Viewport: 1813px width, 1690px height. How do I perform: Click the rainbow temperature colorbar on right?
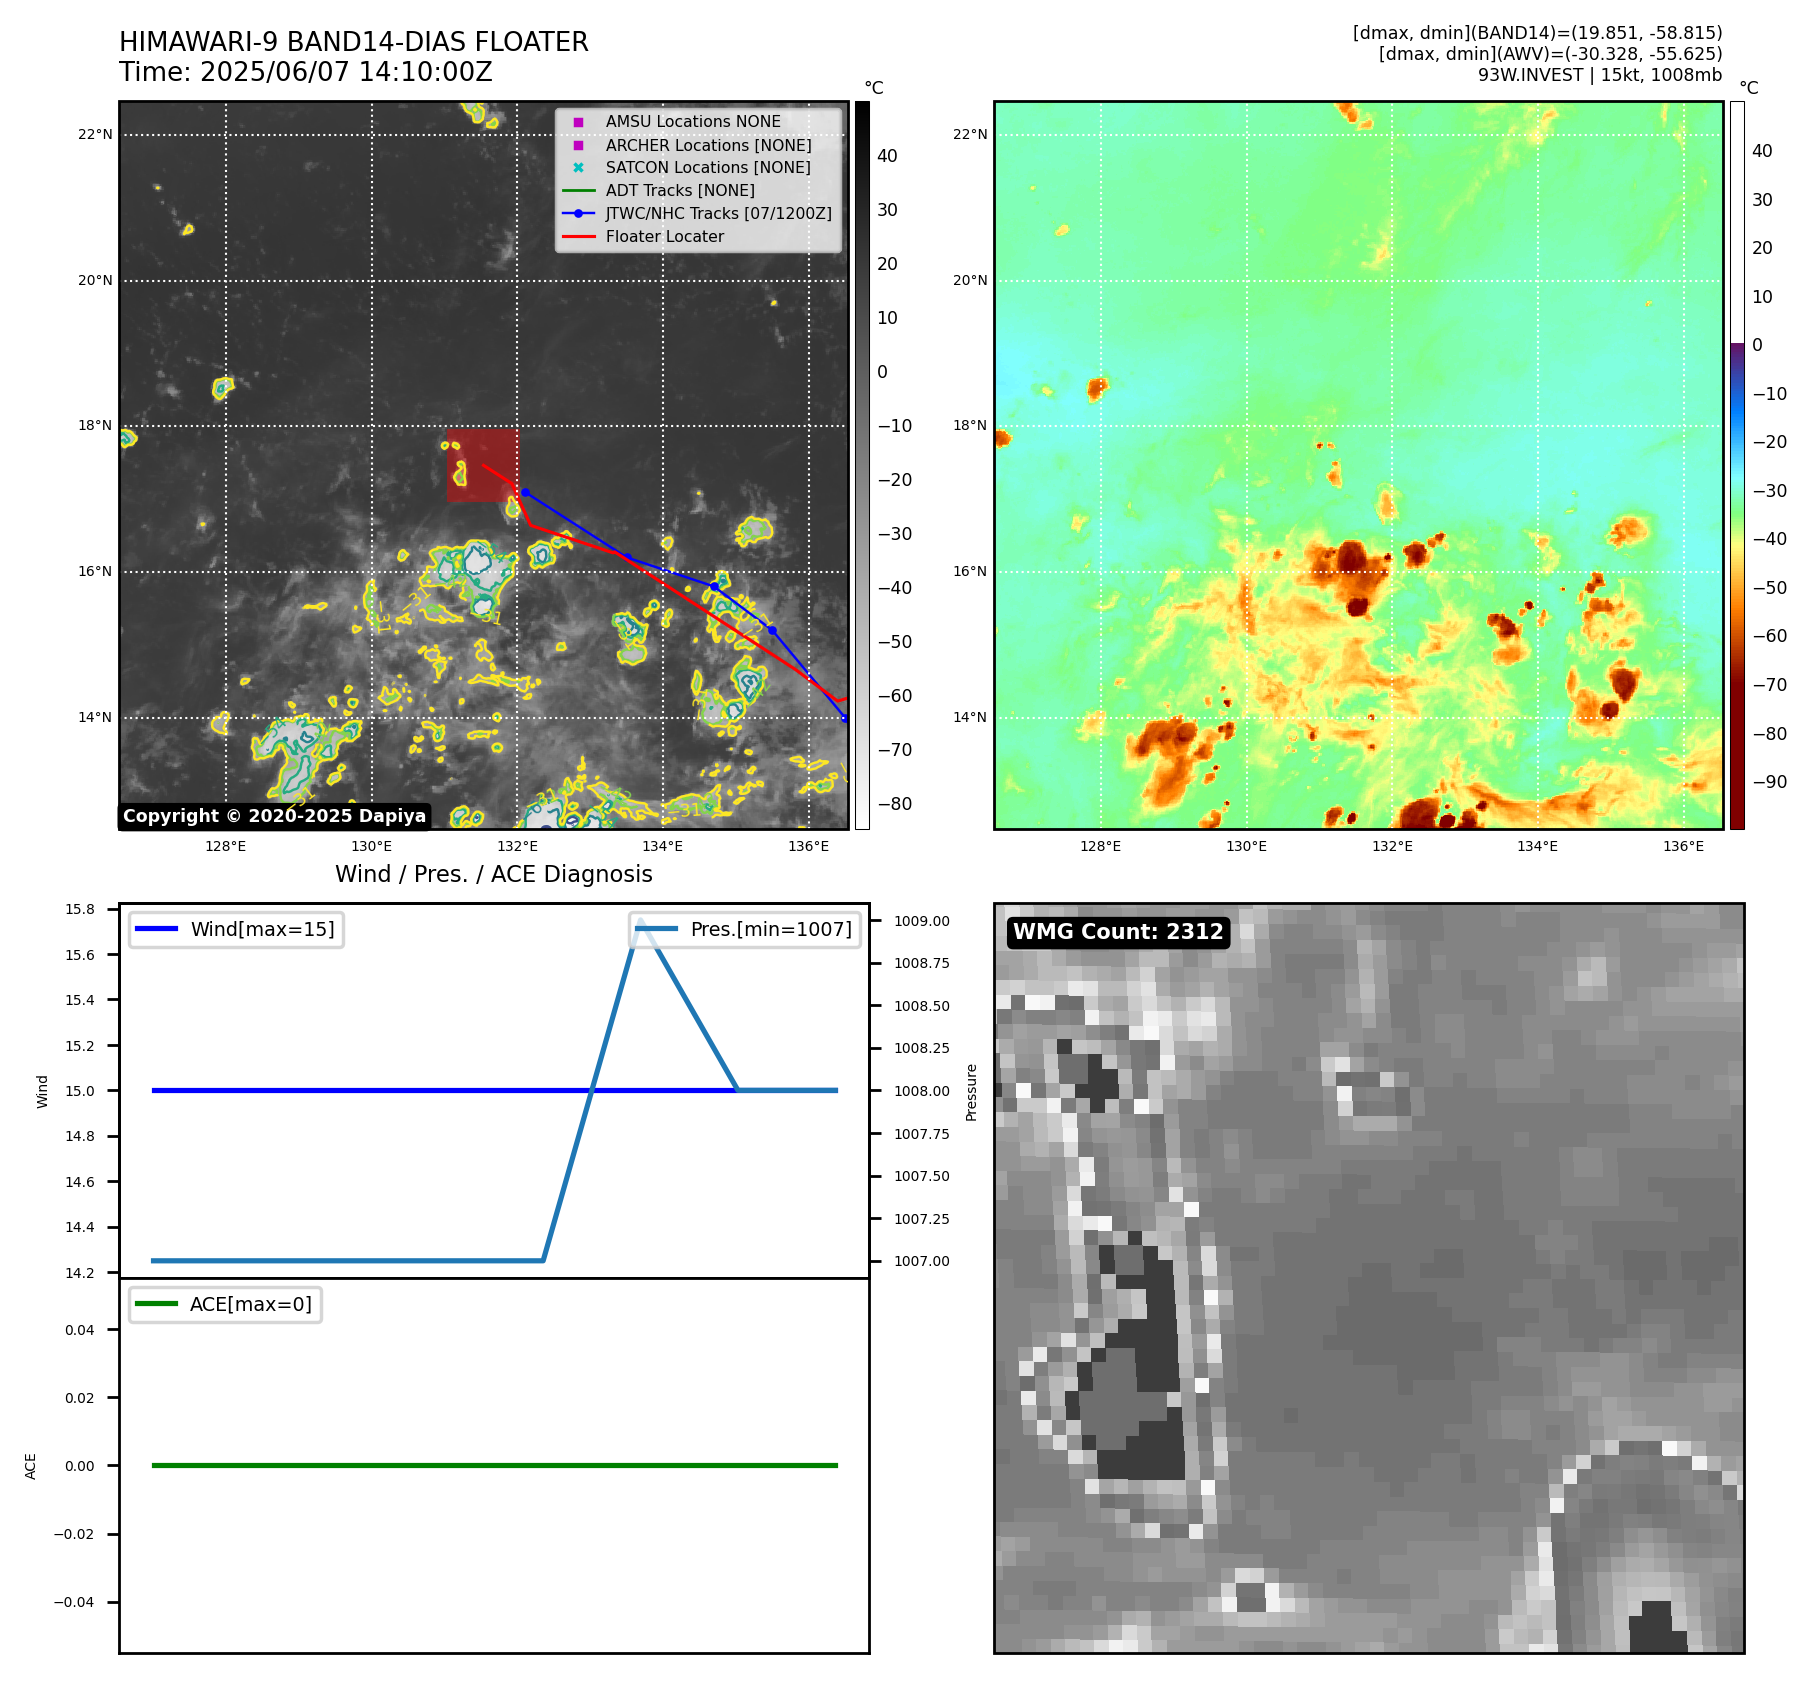click(1737, 465)
